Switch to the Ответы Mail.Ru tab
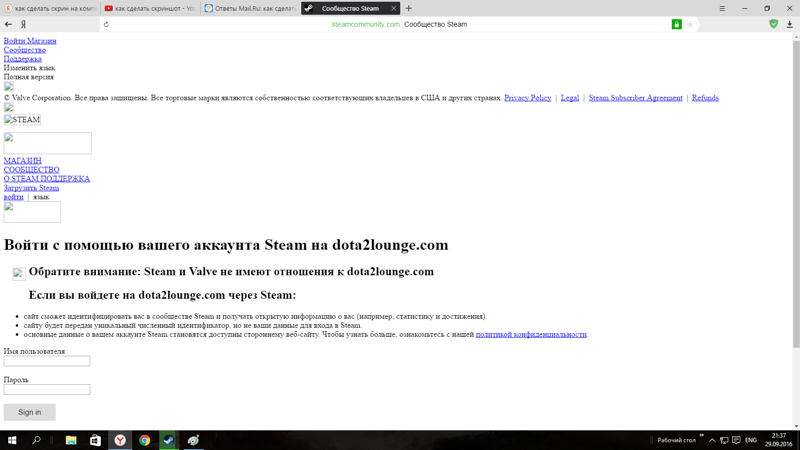 pos(251,8)
